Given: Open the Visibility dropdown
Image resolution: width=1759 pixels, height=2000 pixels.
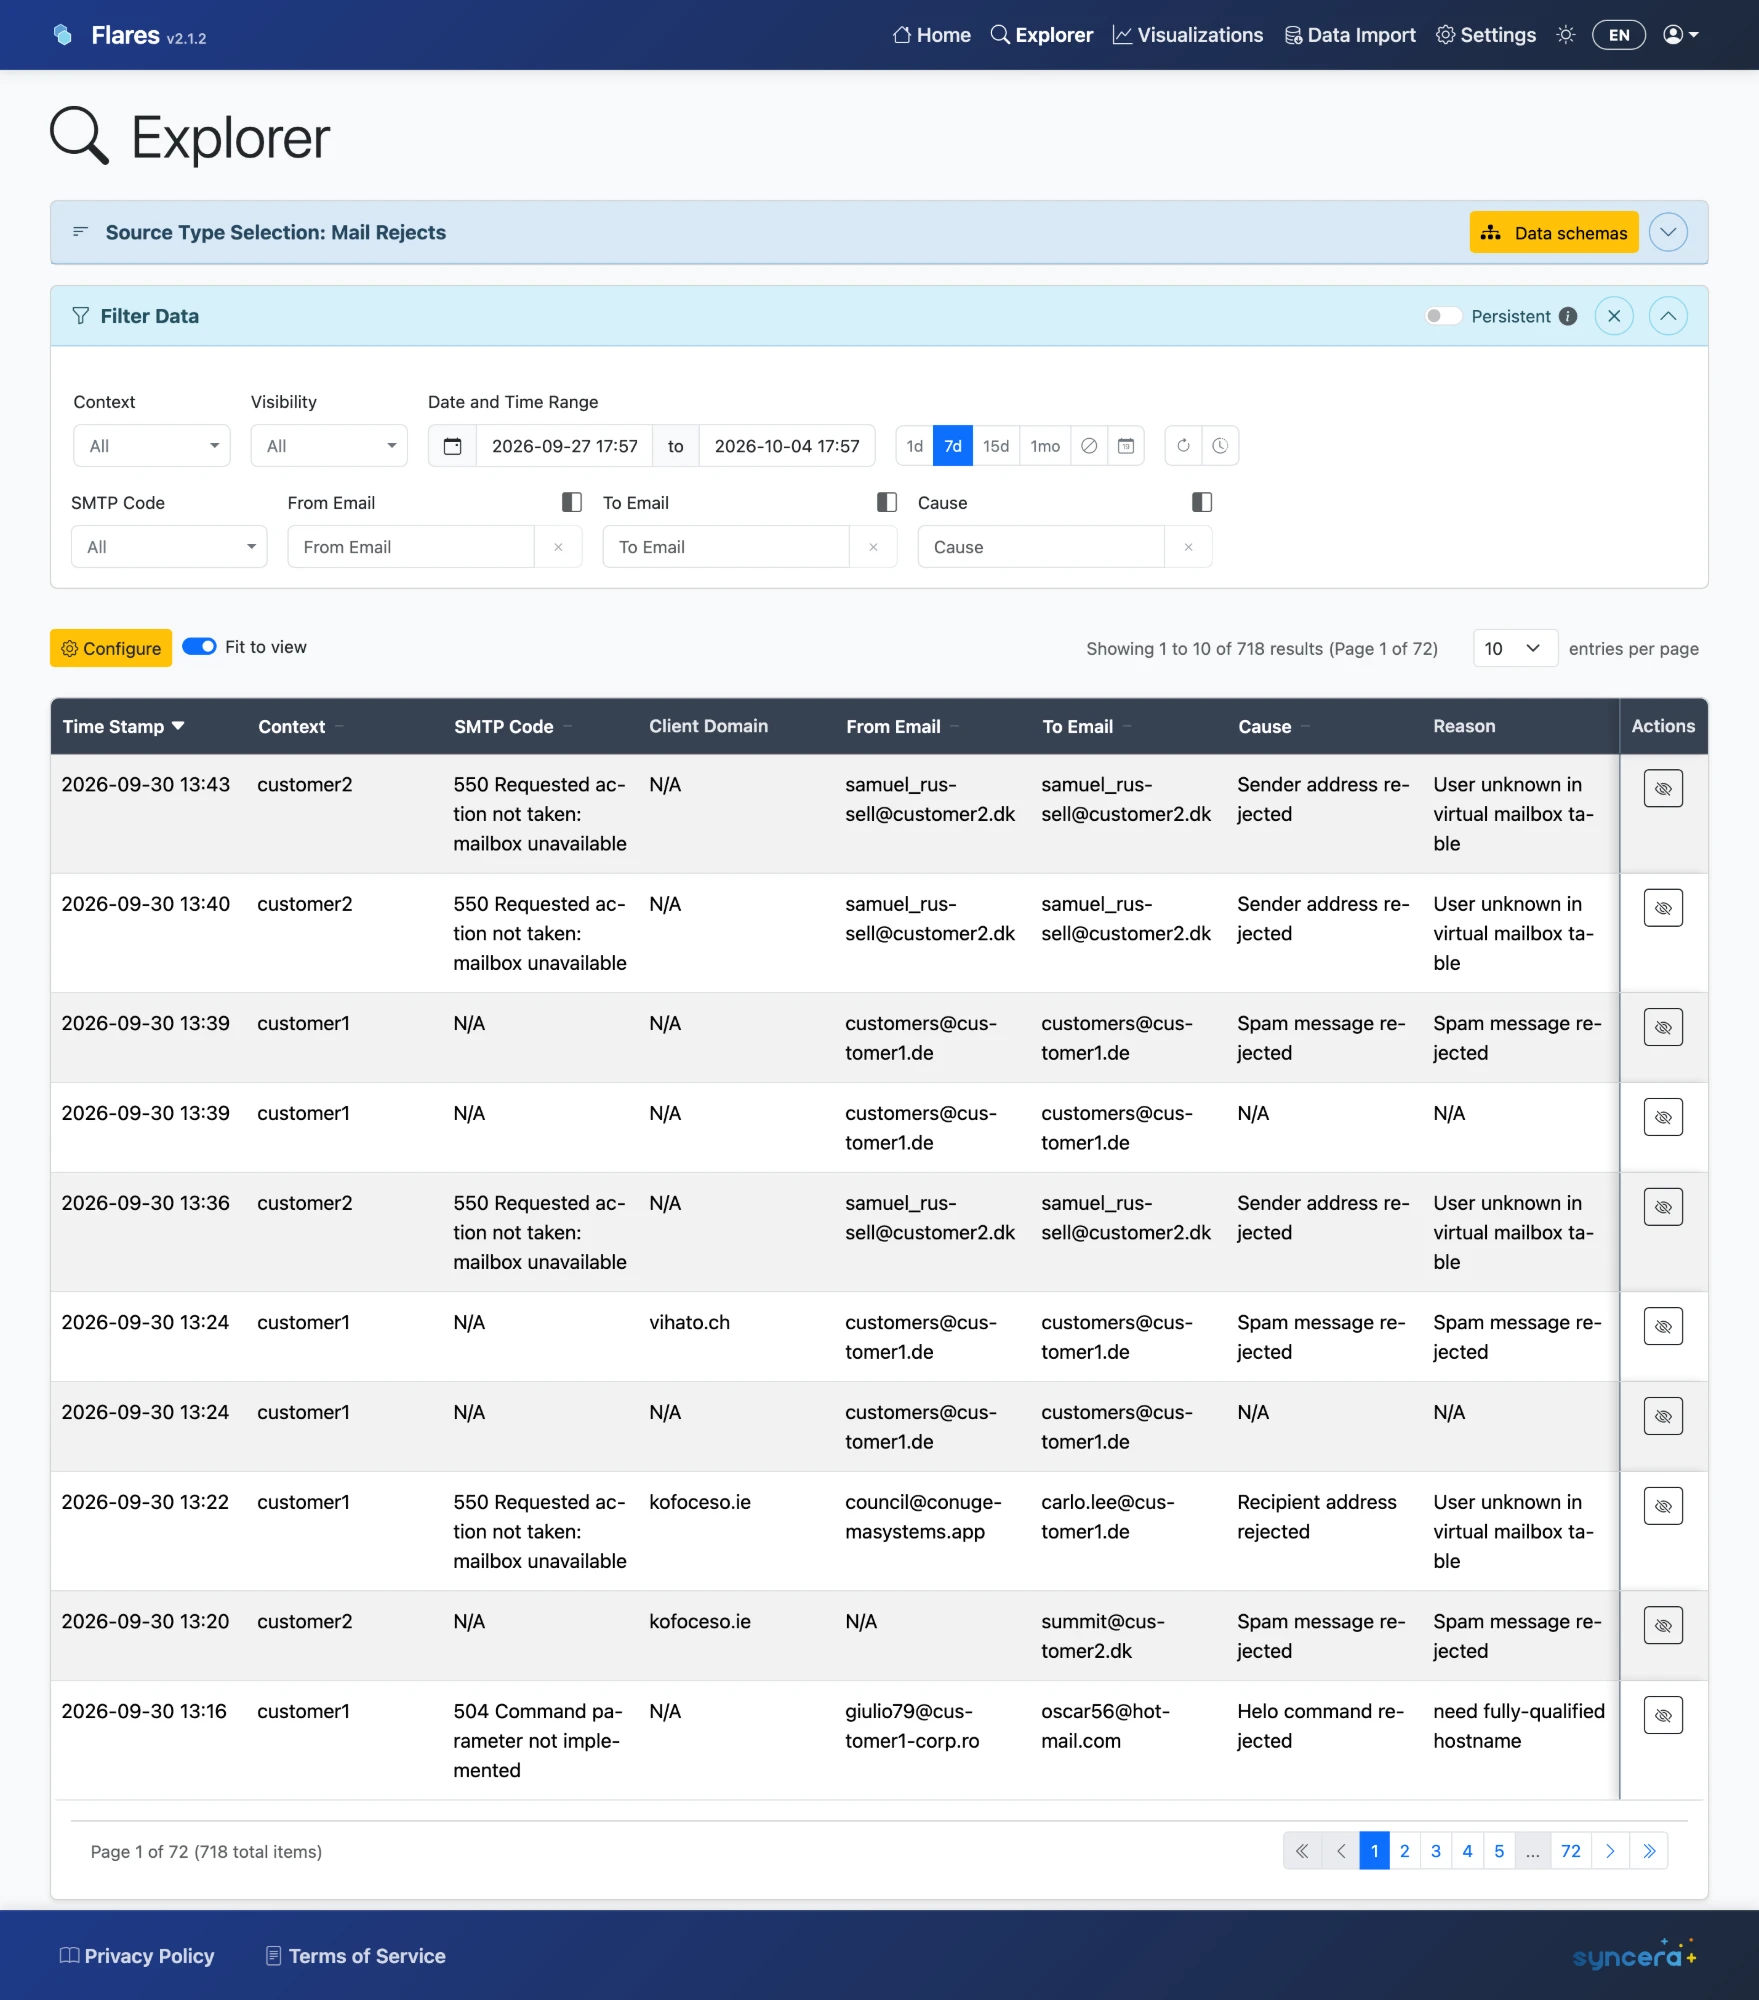Looking at the screenshot, I should point(329,446).
